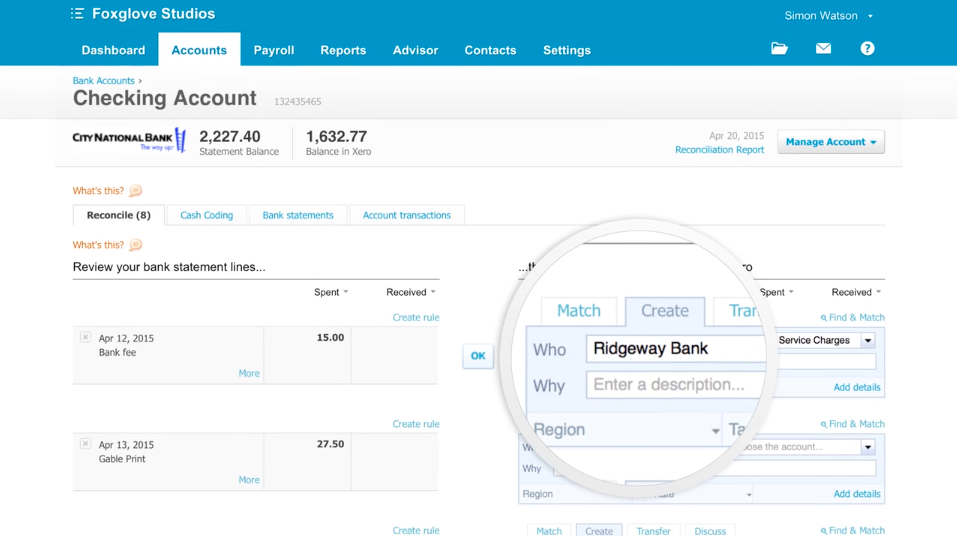This screenshot has height=536, width=957.
Task: Switch to the Cash Coding tab
Action: coord(207,215)
